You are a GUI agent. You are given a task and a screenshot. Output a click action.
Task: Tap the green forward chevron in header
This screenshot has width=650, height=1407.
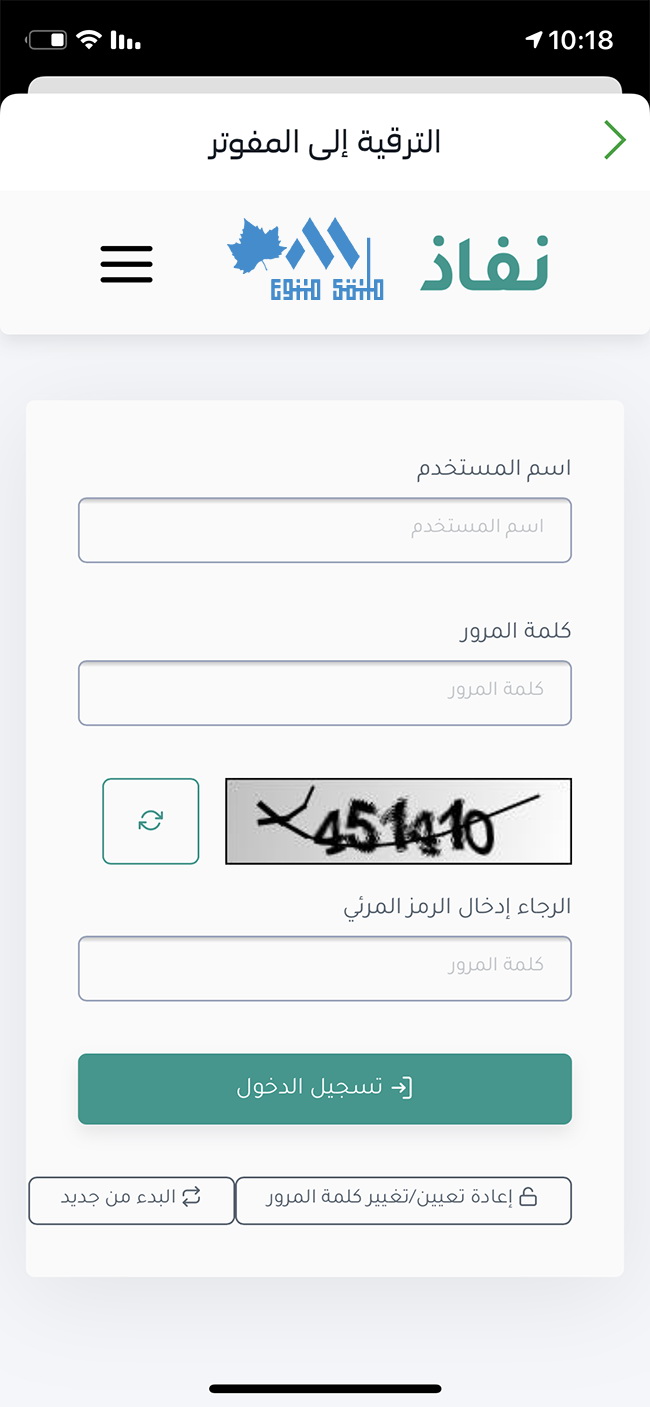point(615,141)
